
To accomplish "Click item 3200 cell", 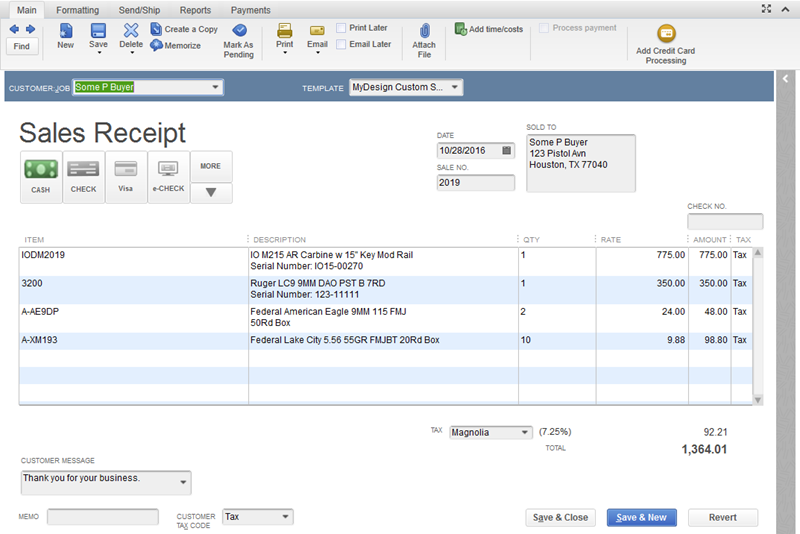I will (134, 290).
